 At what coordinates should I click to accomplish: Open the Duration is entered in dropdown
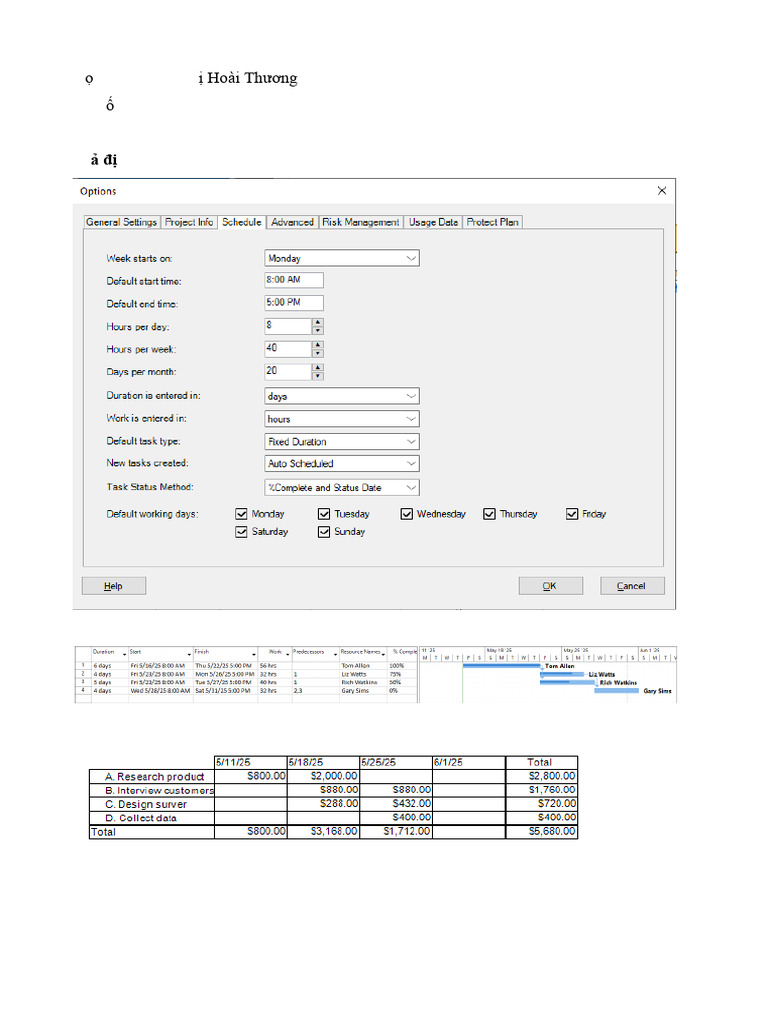point(342,396)
